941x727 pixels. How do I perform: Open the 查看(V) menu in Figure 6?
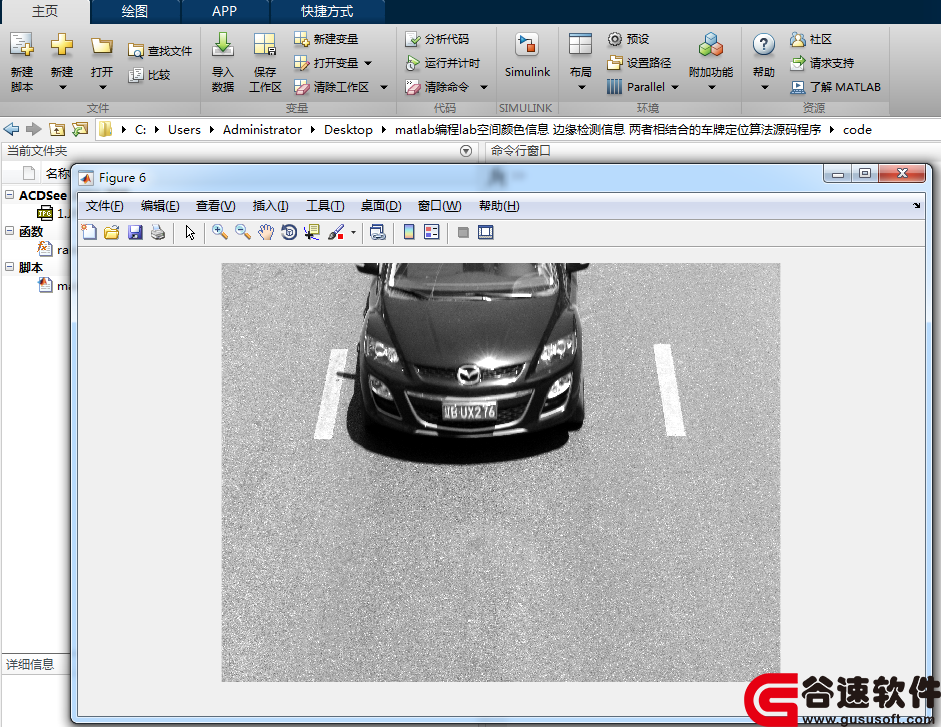coord(215,206)
